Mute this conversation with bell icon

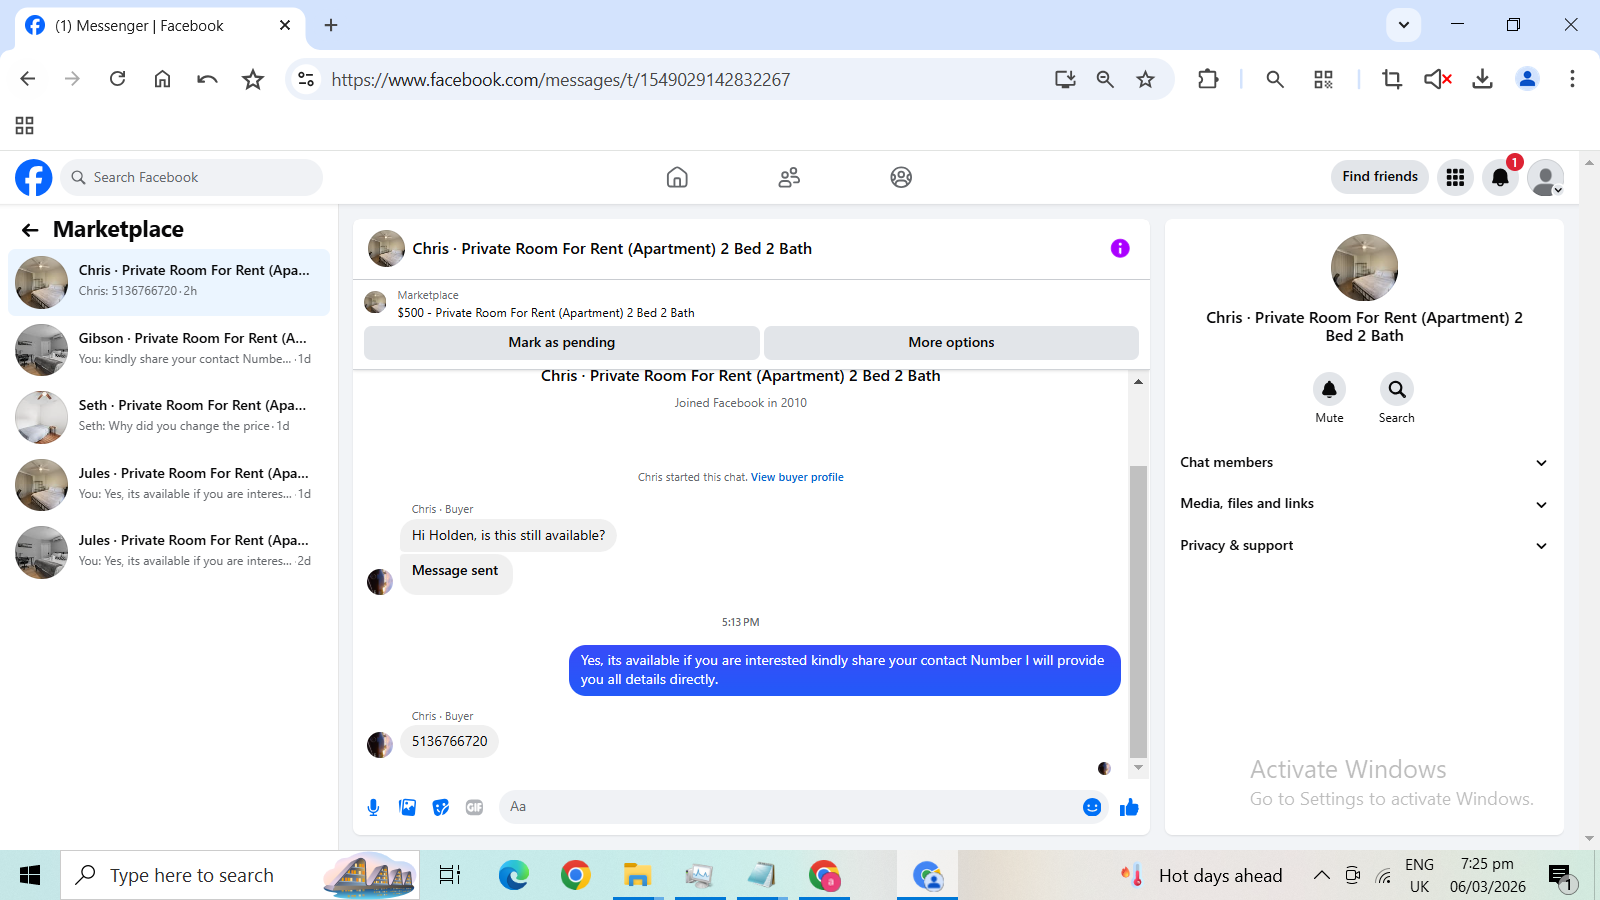click(1329, 389)
